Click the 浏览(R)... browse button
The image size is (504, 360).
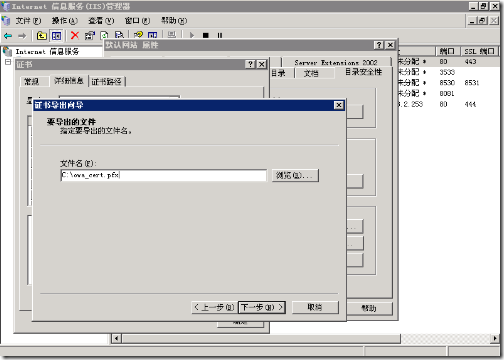295,175
